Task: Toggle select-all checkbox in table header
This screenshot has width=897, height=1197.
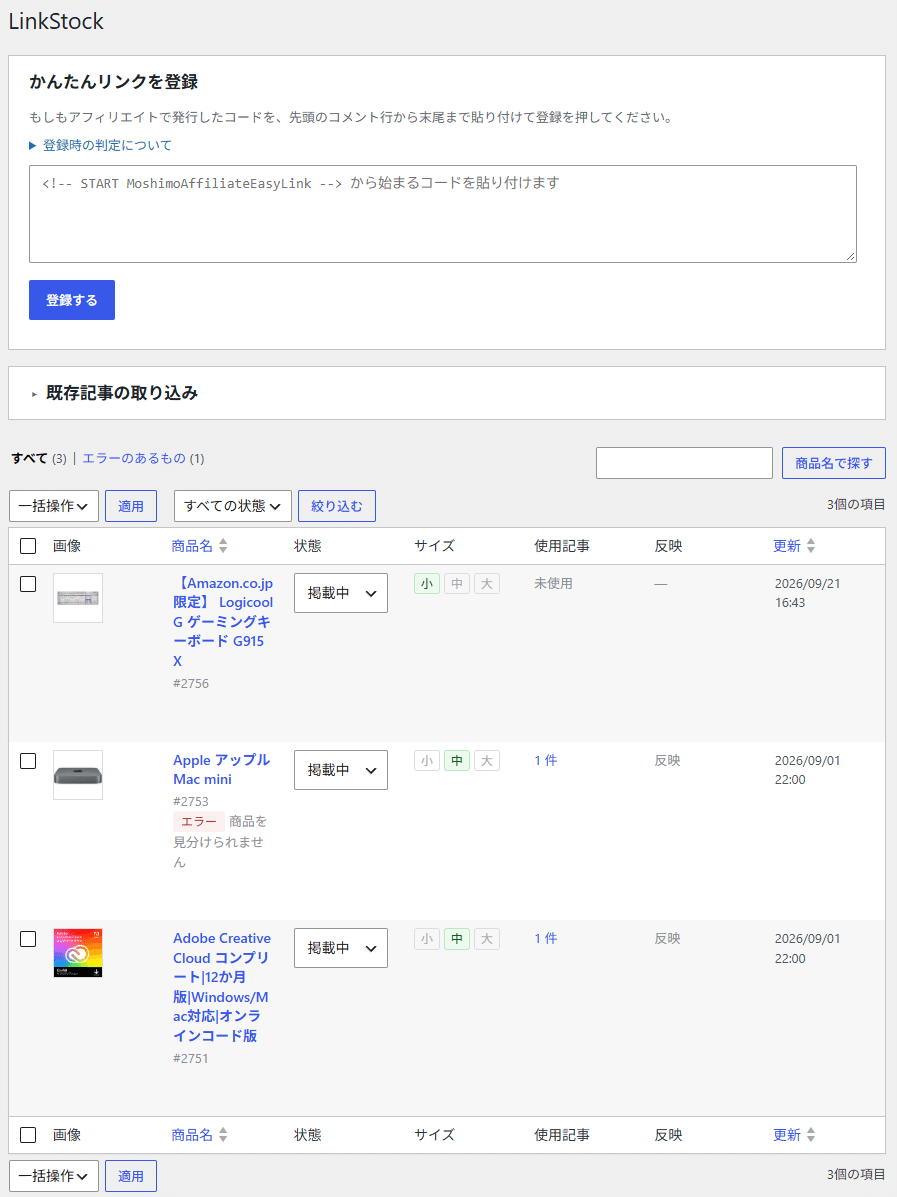Action: (28, 546)
